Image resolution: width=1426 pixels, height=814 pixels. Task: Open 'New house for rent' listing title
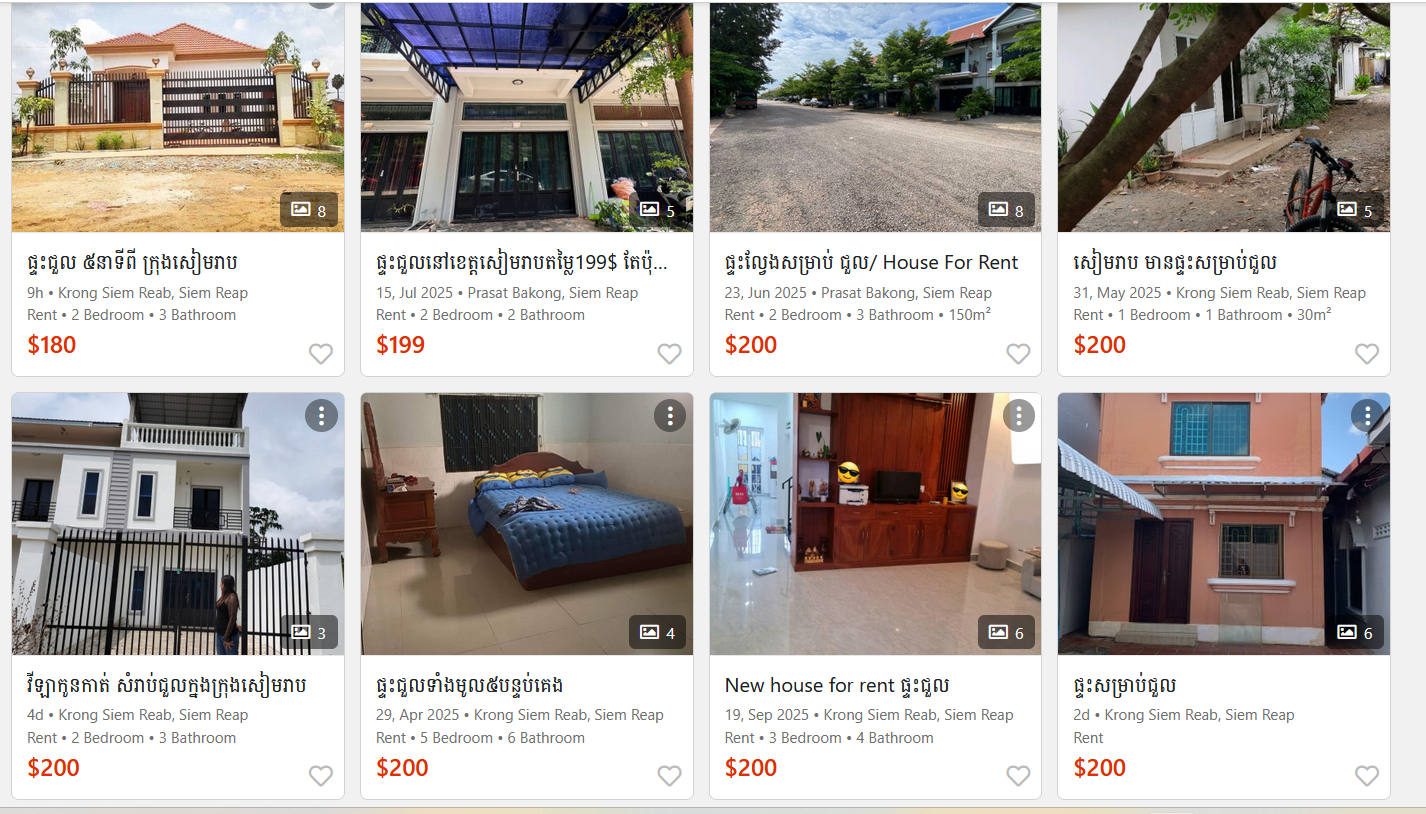[x=836, y=685]
